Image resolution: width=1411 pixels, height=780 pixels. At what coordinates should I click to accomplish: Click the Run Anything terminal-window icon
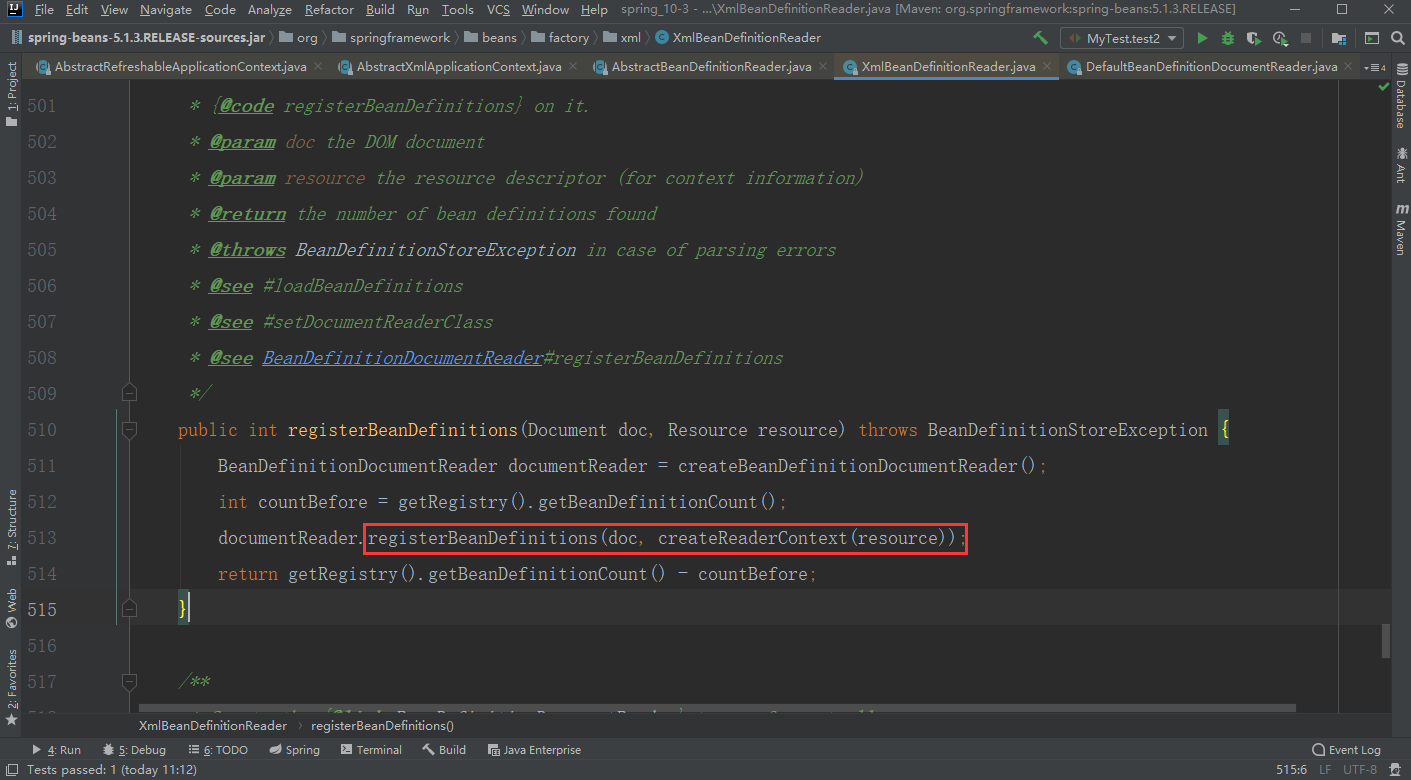pyautogui.click(x=1372, y=38)
